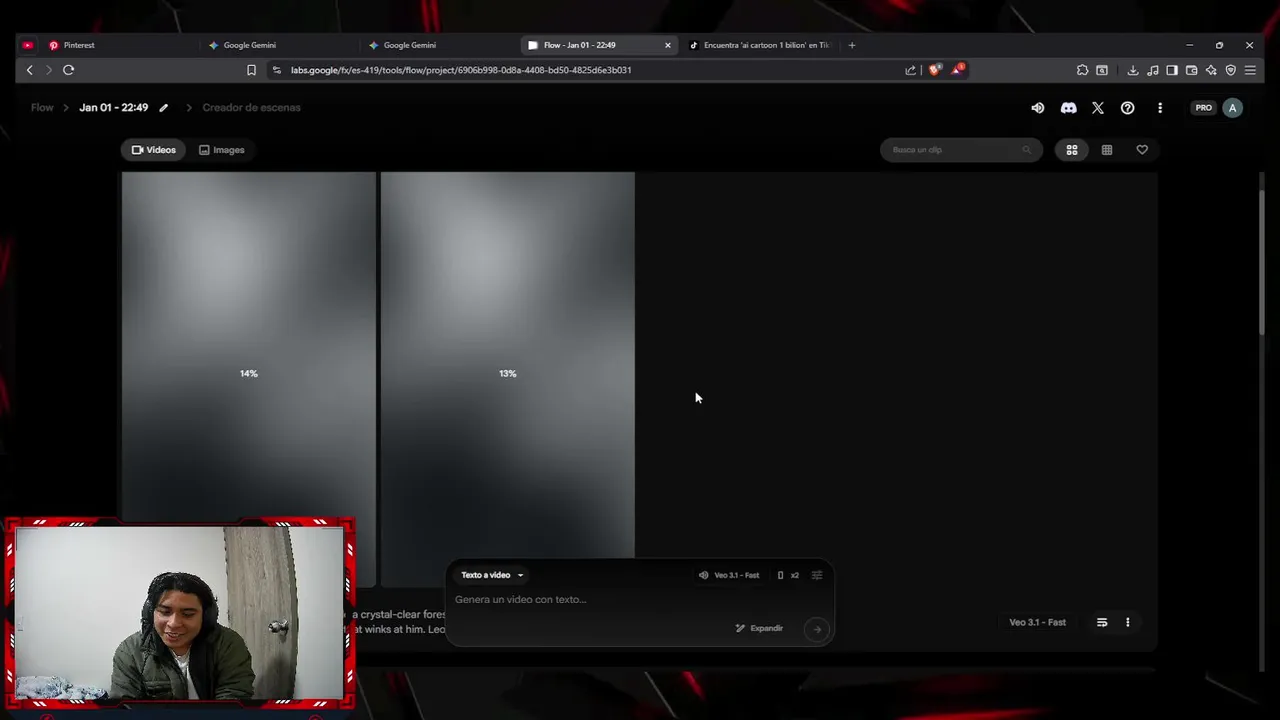Go to Flow home breadcrumb
The height and width of the screenshot is (720, 1280).
42,107
